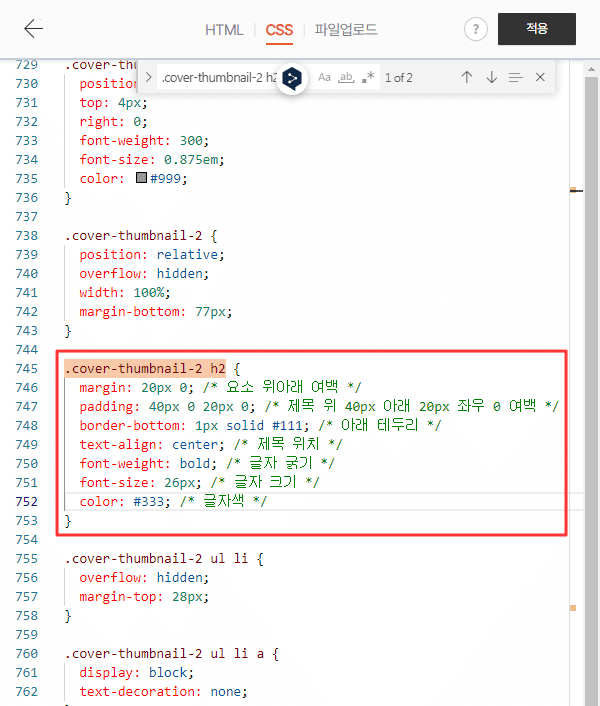Click the search input containing .cover-thumbnail-2 h2
600x706 pixels.
tap(219, 77)
